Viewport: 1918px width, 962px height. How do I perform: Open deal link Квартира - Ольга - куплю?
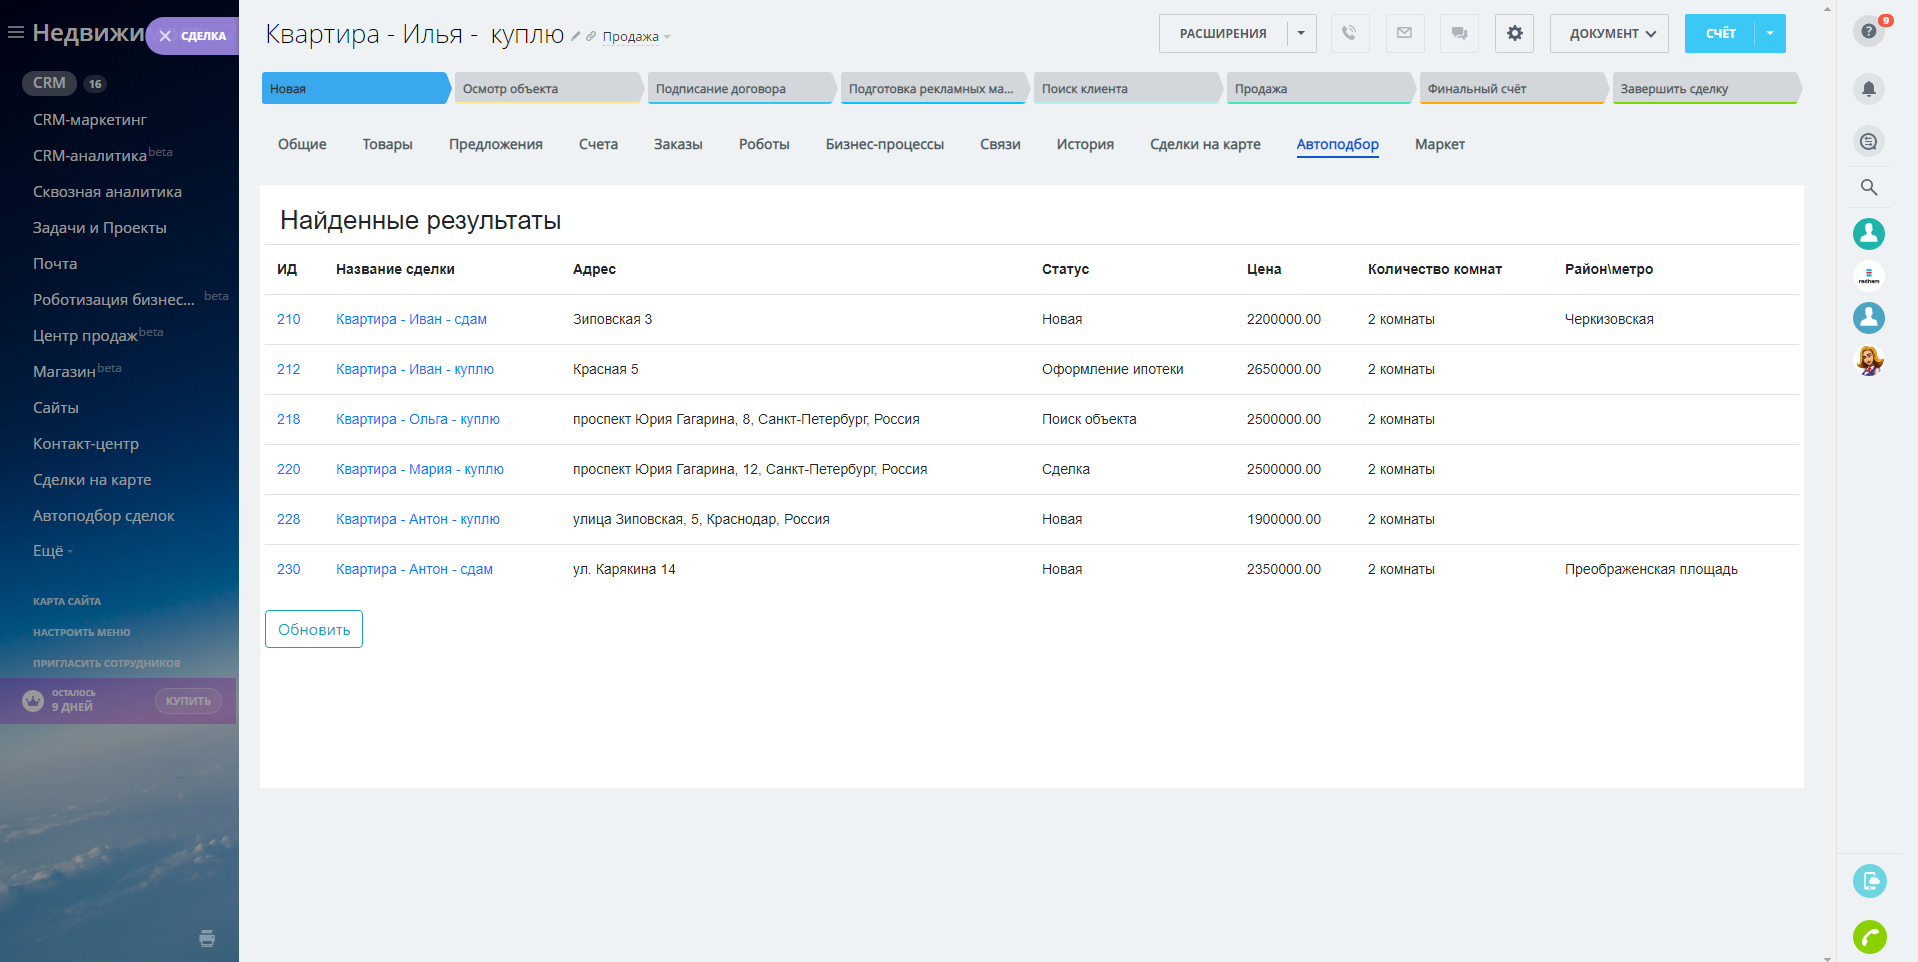click(x=417, y=419)
